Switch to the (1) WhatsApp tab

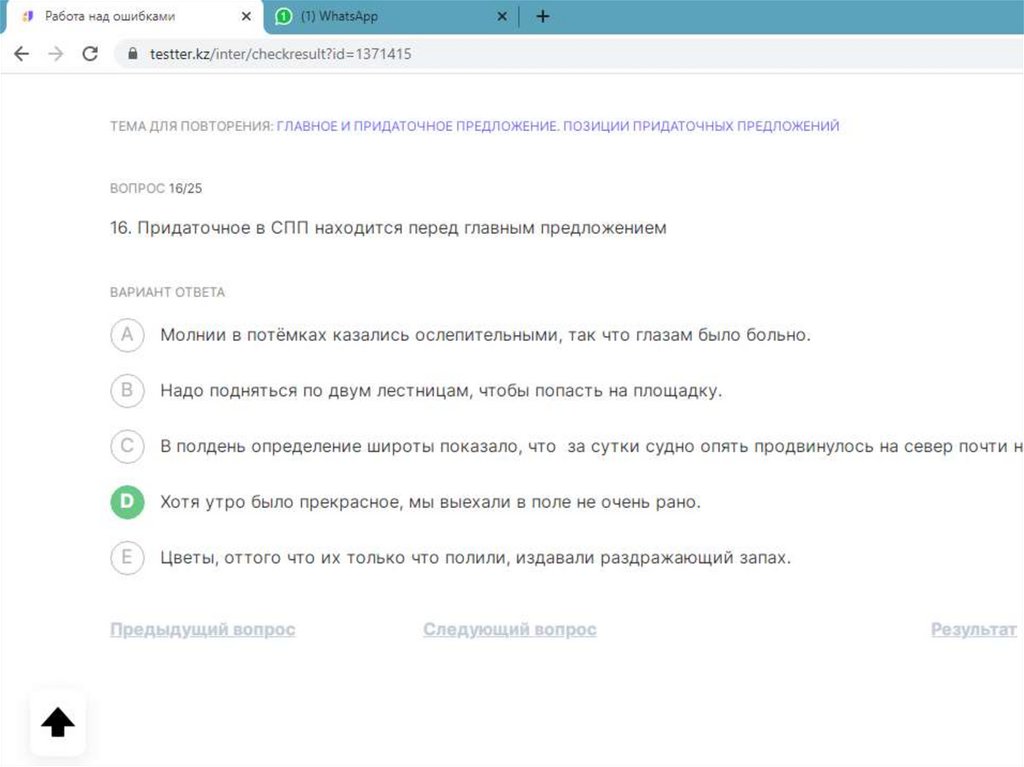391,16
